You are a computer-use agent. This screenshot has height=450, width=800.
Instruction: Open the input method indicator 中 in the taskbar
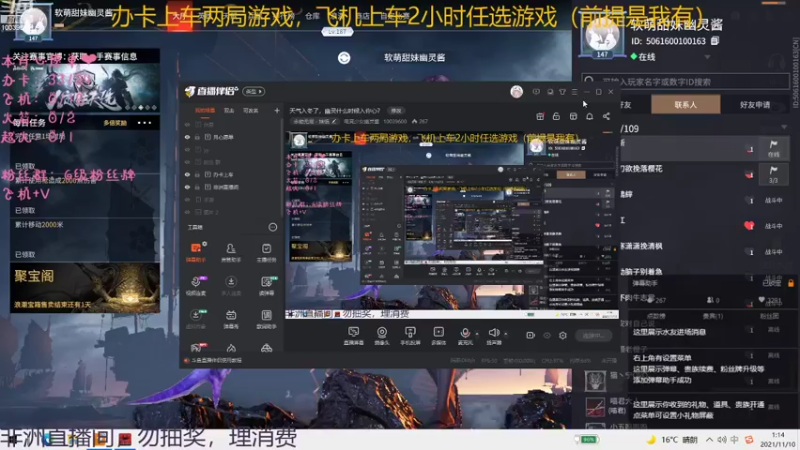735,439
